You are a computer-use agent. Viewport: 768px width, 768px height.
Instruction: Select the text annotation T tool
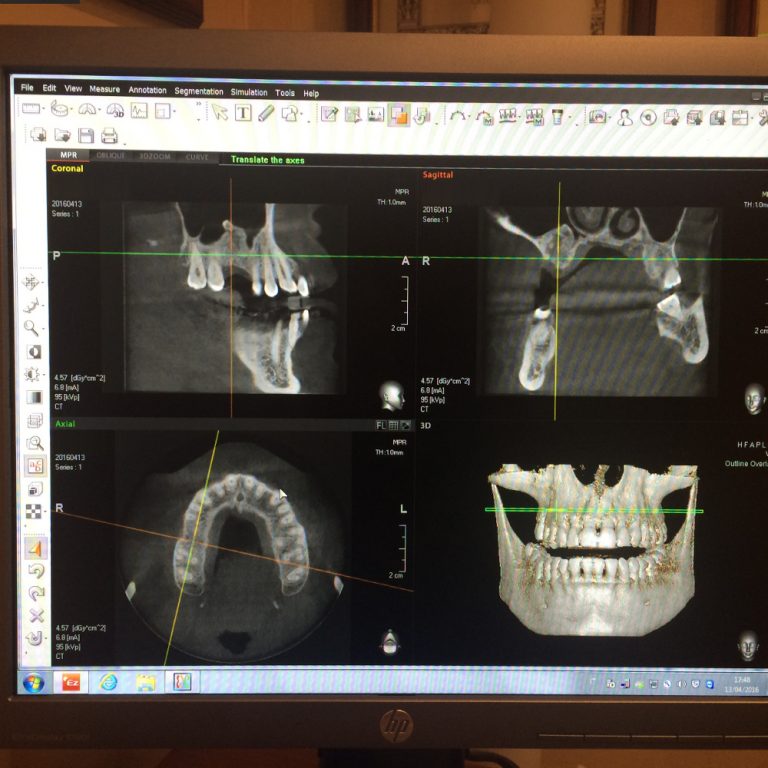243,113
